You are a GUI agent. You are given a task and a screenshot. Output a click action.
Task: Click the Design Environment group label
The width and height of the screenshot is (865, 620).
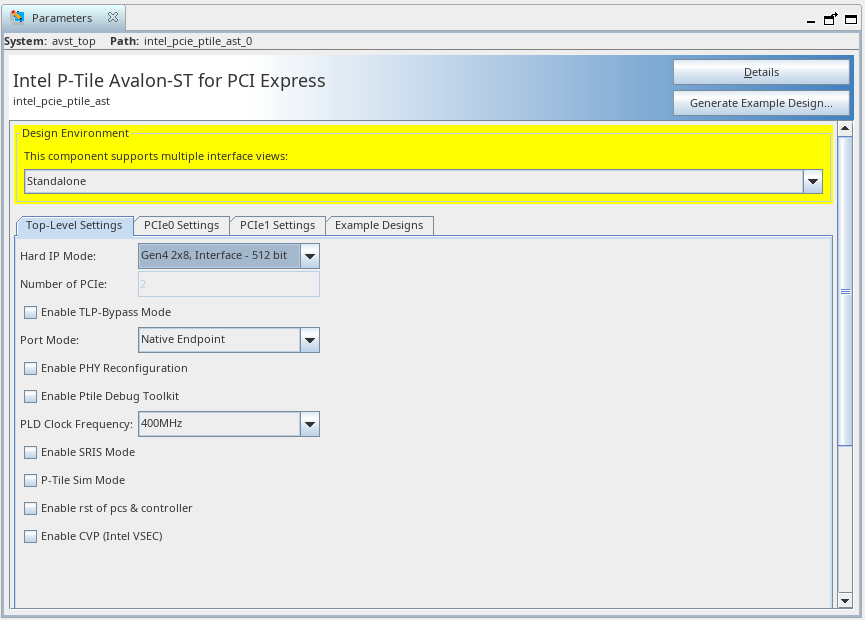coord(76,133)
